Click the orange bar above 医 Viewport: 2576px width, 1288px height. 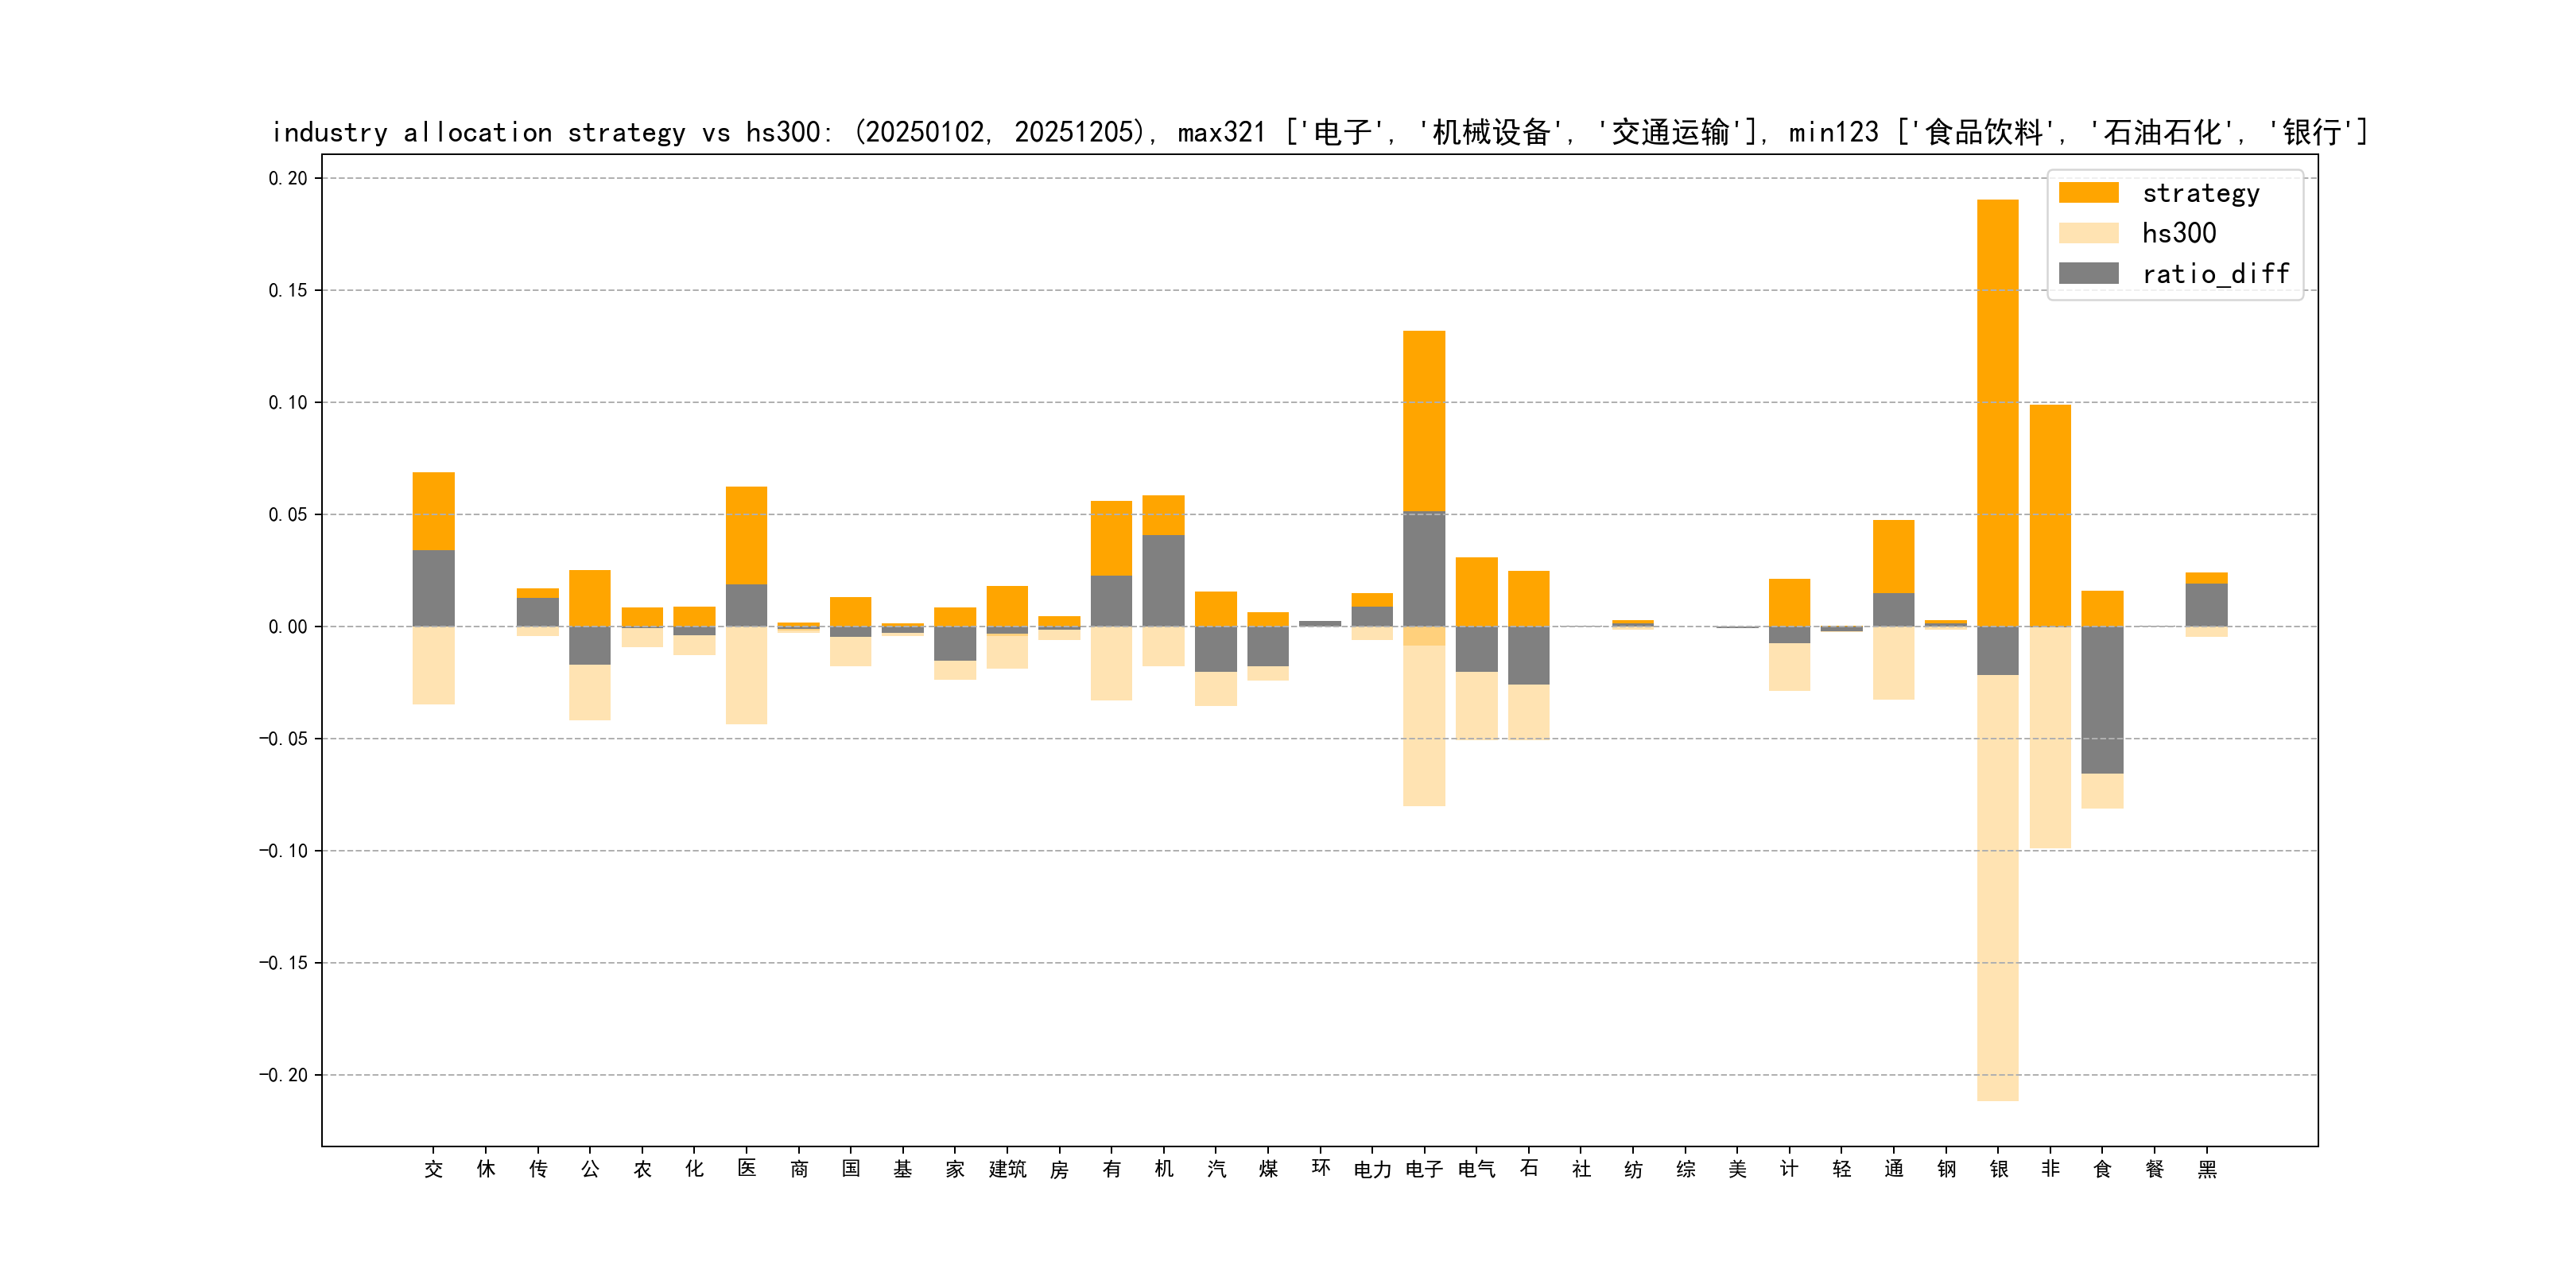tap(746, 535)
